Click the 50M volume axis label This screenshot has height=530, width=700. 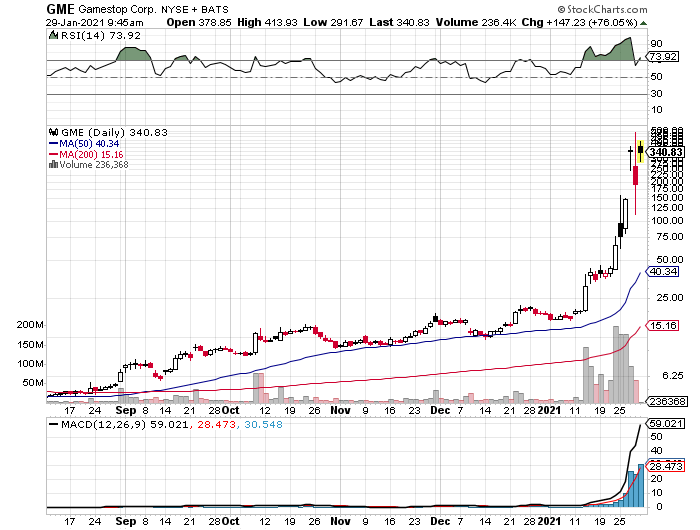pos(33,383)
